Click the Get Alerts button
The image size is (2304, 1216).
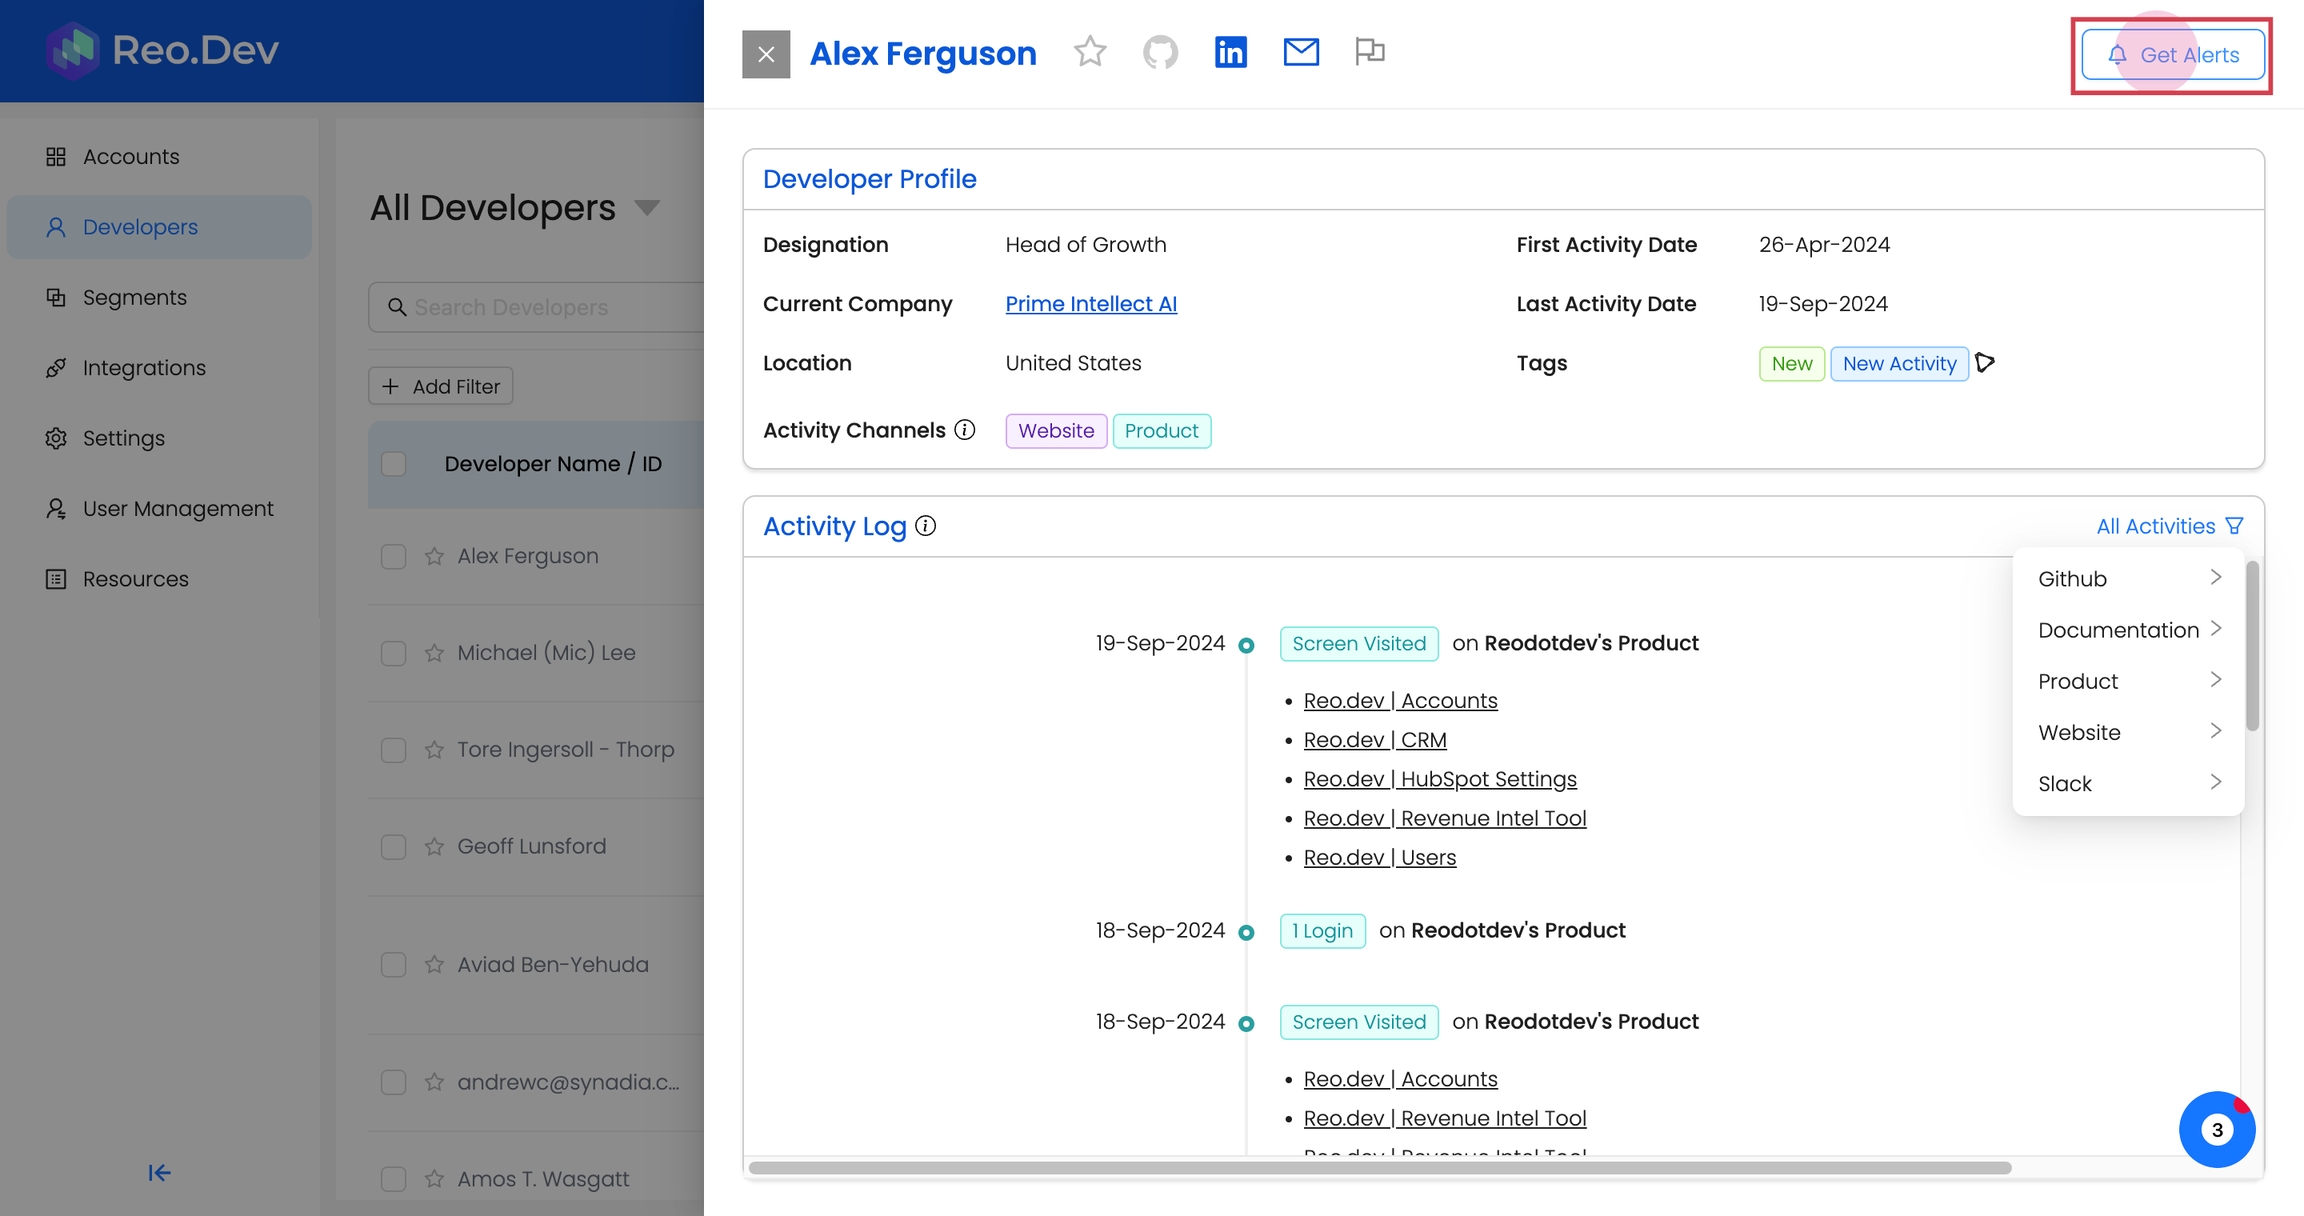[x=2172, y=55]
